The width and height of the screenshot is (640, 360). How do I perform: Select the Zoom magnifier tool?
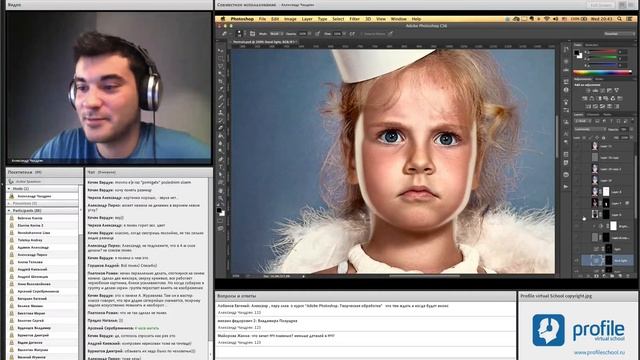220,198
